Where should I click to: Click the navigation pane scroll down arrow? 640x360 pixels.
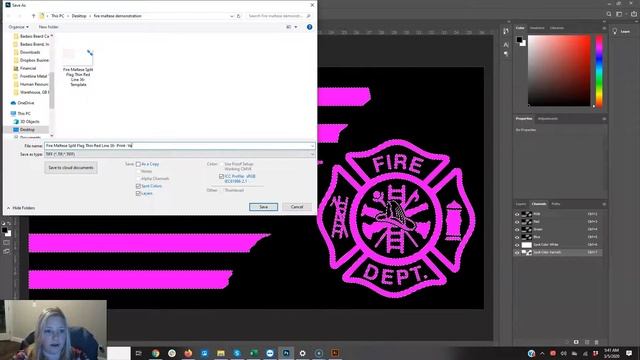[x=52, y=136]
